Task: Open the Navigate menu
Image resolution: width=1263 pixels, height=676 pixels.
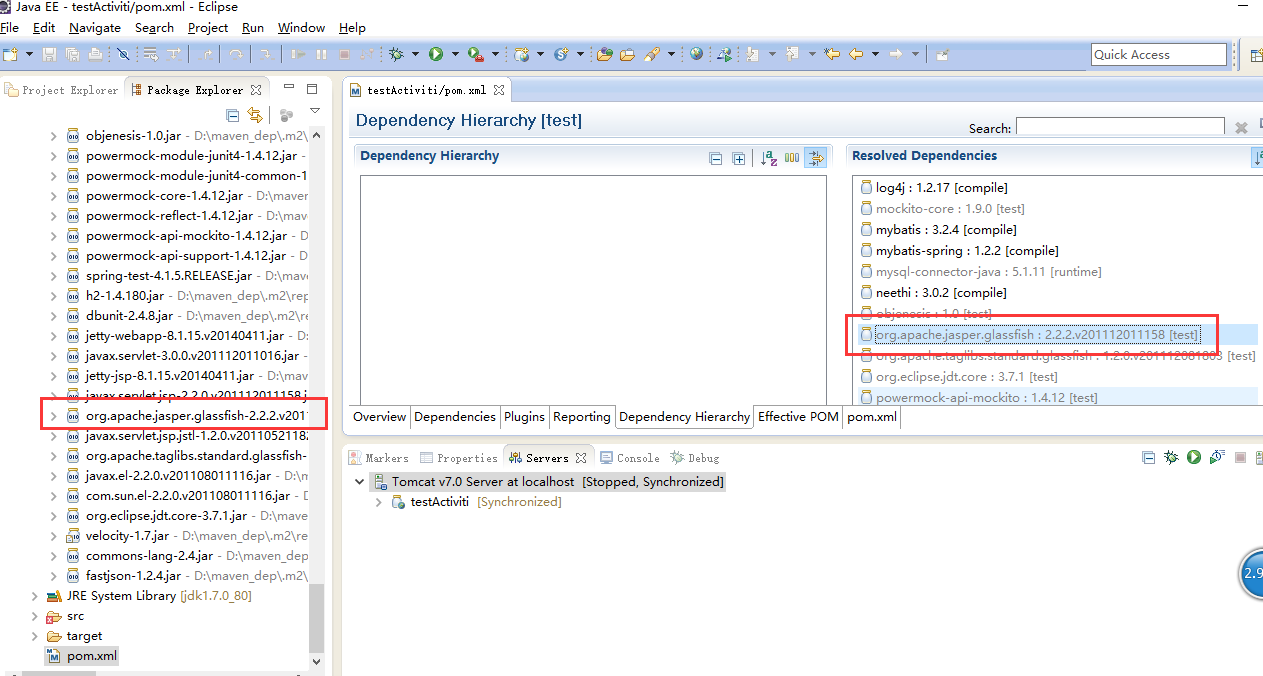Action: (95, 28)
